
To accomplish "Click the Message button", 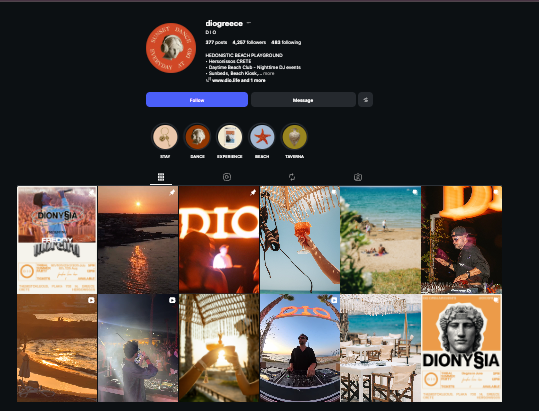I will point(303,100).
